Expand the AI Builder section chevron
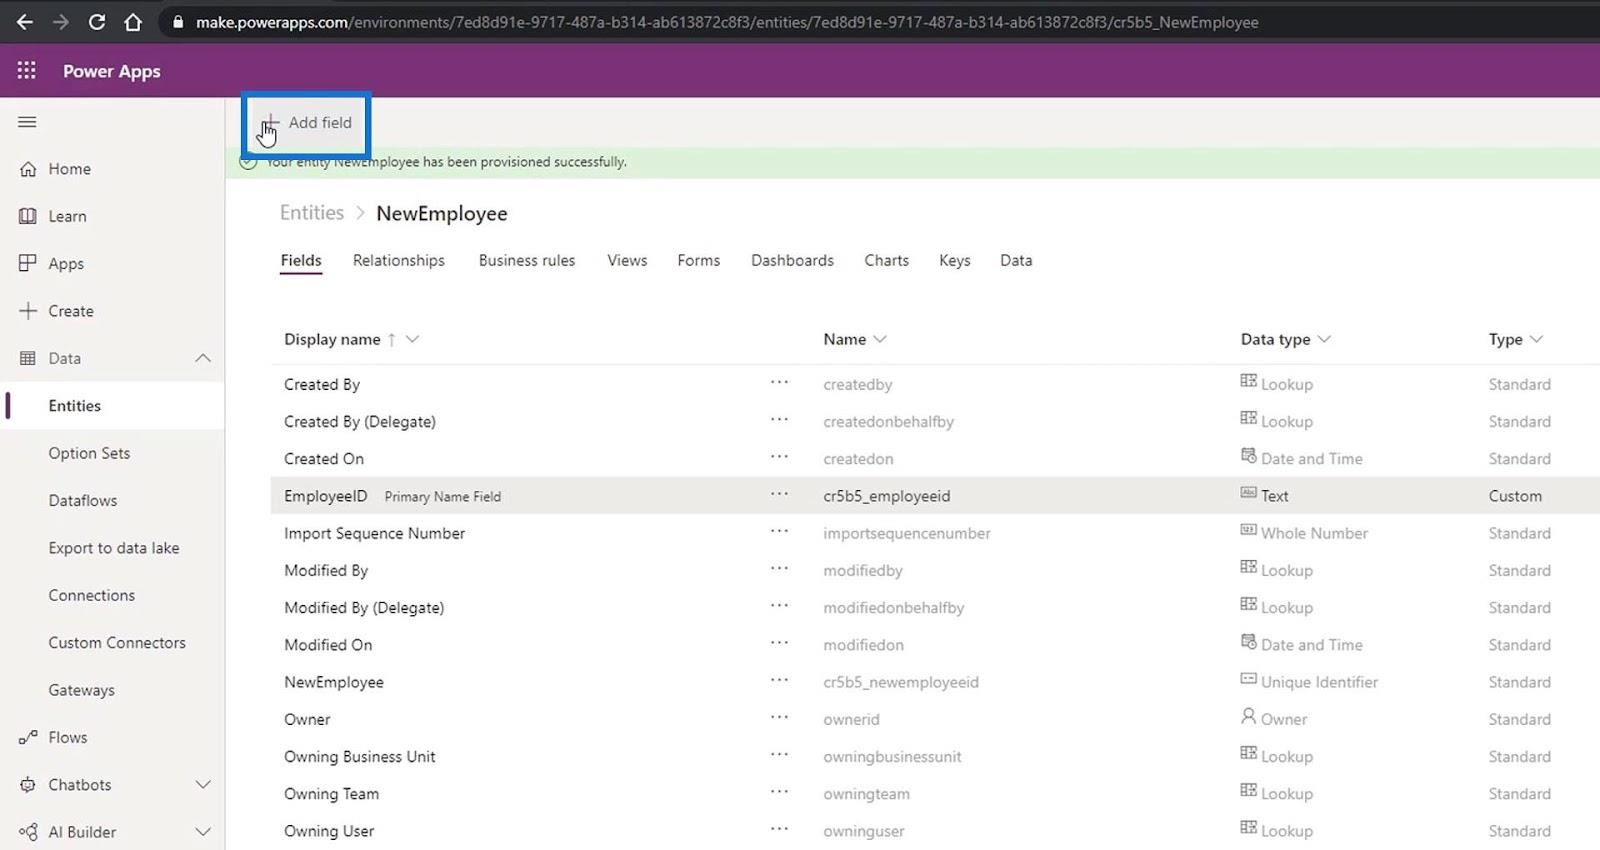This screenshot has width=1600, height=850. tap(203, 832)
